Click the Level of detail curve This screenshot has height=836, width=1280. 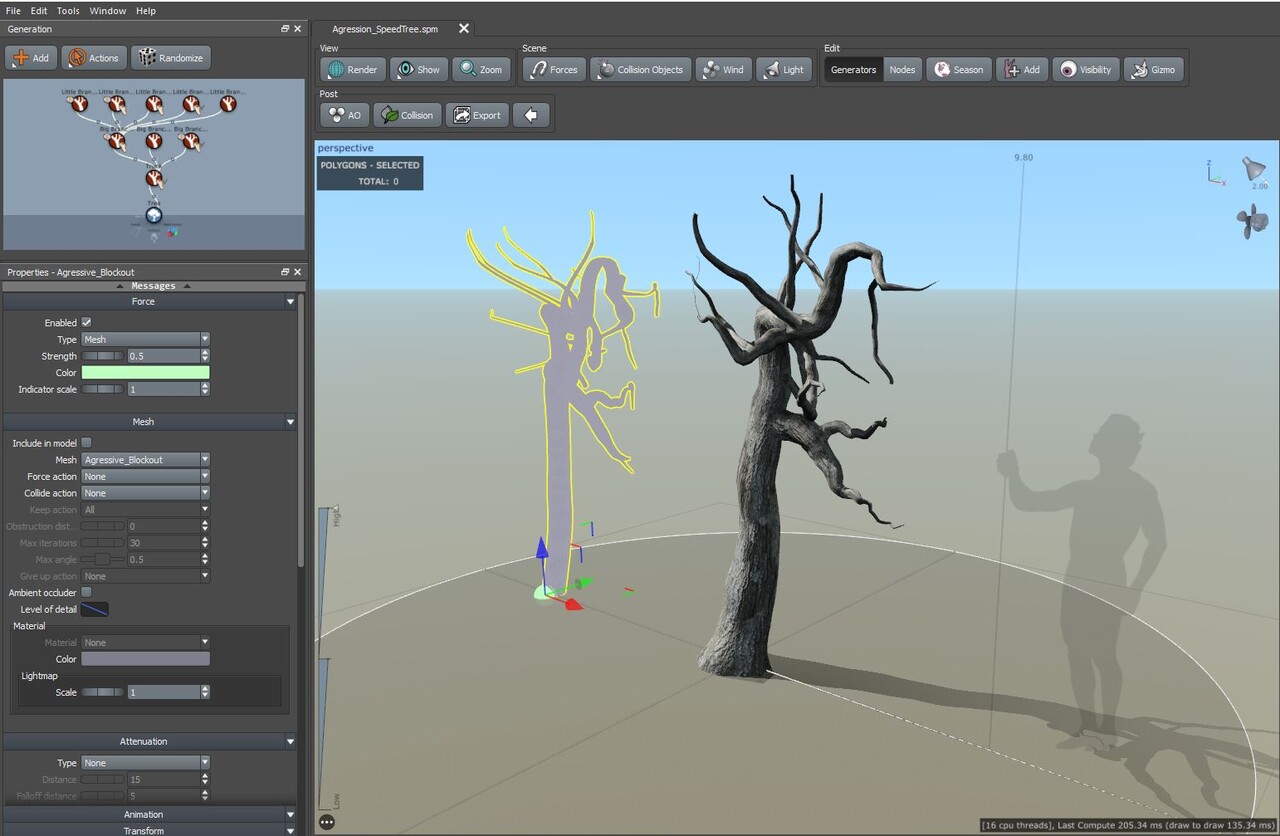click(95, 609)
